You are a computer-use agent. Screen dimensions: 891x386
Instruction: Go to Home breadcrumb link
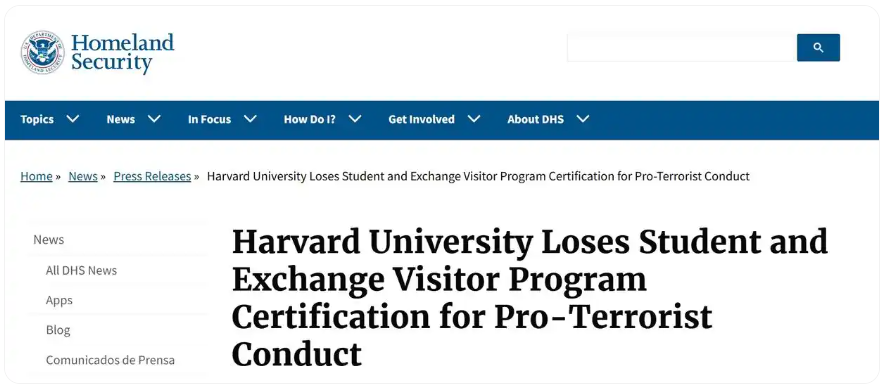(x=36, y=176)
